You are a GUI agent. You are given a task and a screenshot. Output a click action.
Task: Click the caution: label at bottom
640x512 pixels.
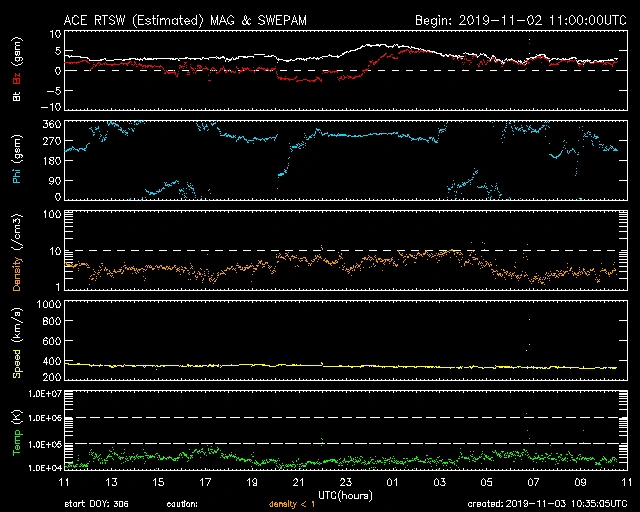pos(180,504)
